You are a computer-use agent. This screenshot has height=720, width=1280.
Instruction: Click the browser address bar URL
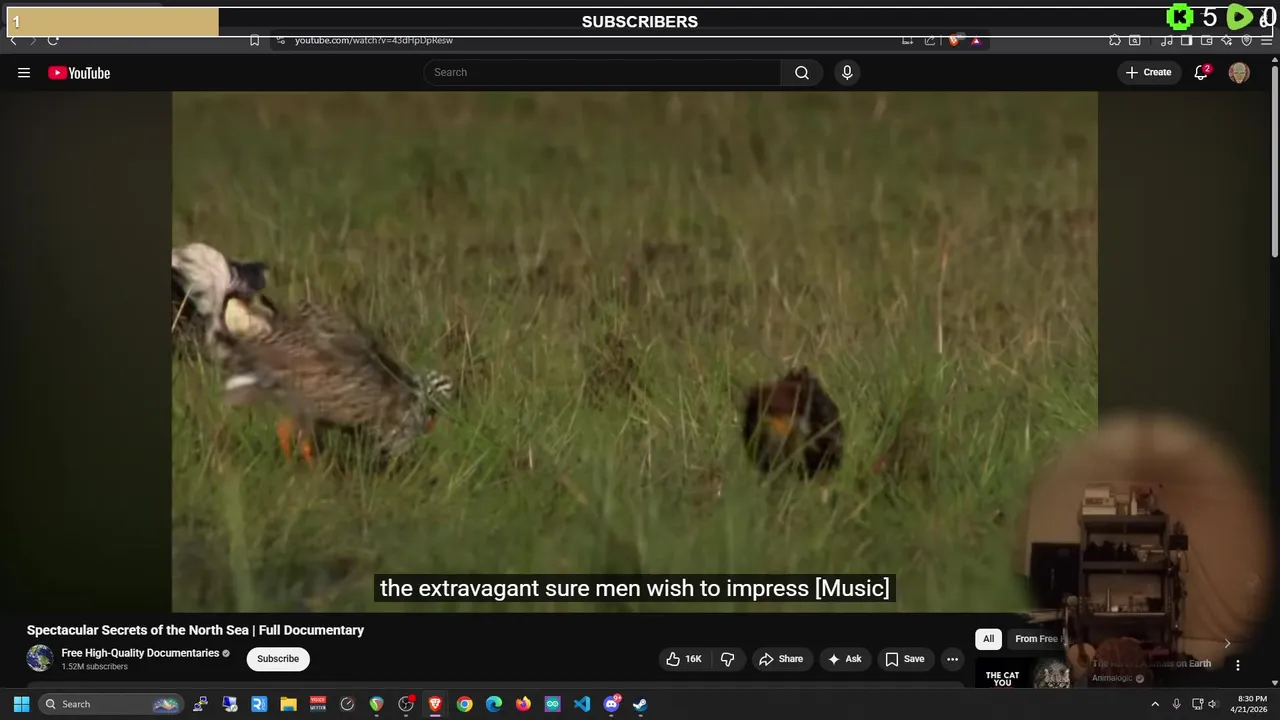[x=374, y=40]
